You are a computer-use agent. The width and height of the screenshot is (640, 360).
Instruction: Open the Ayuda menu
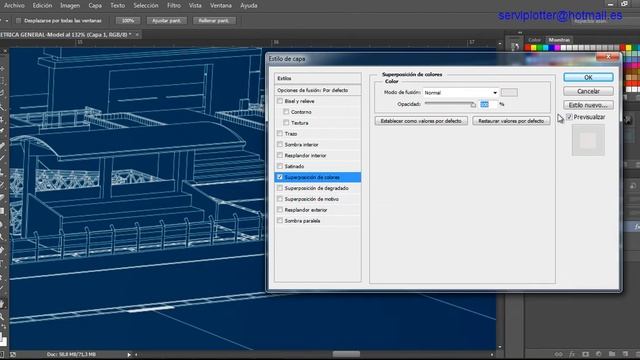249,5
